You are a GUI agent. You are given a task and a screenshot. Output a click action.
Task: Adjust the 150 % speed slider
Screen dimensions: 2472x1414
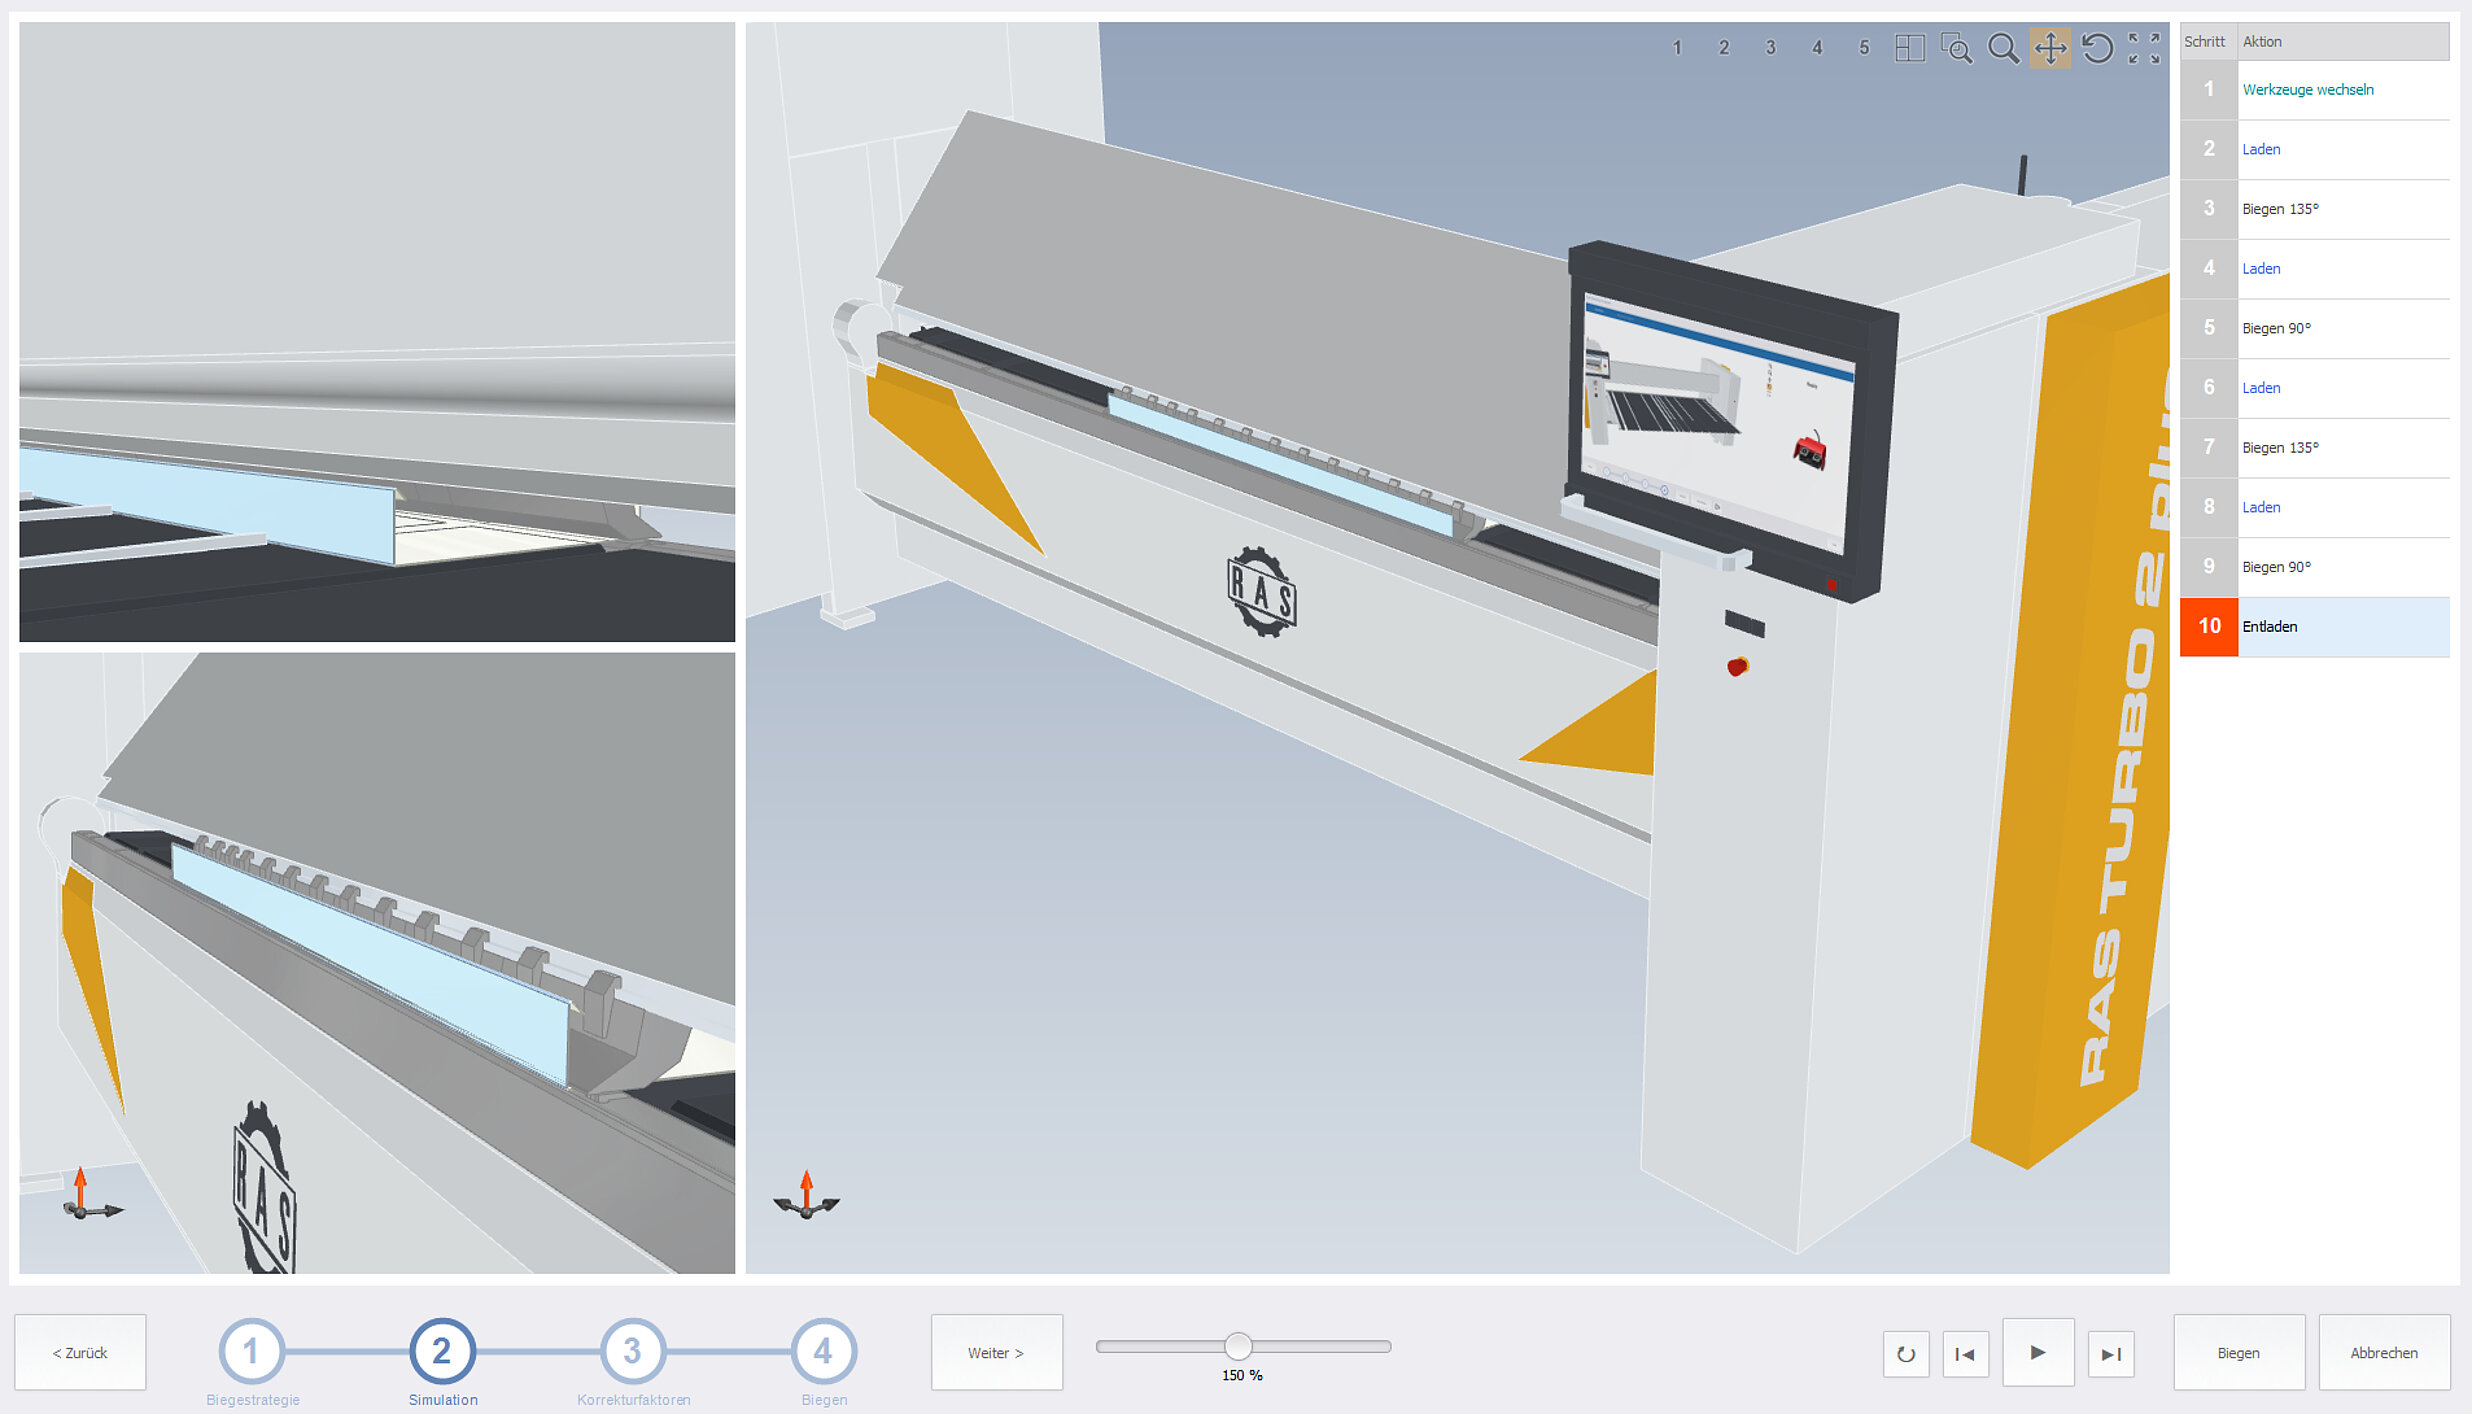coord(1238,1346)
